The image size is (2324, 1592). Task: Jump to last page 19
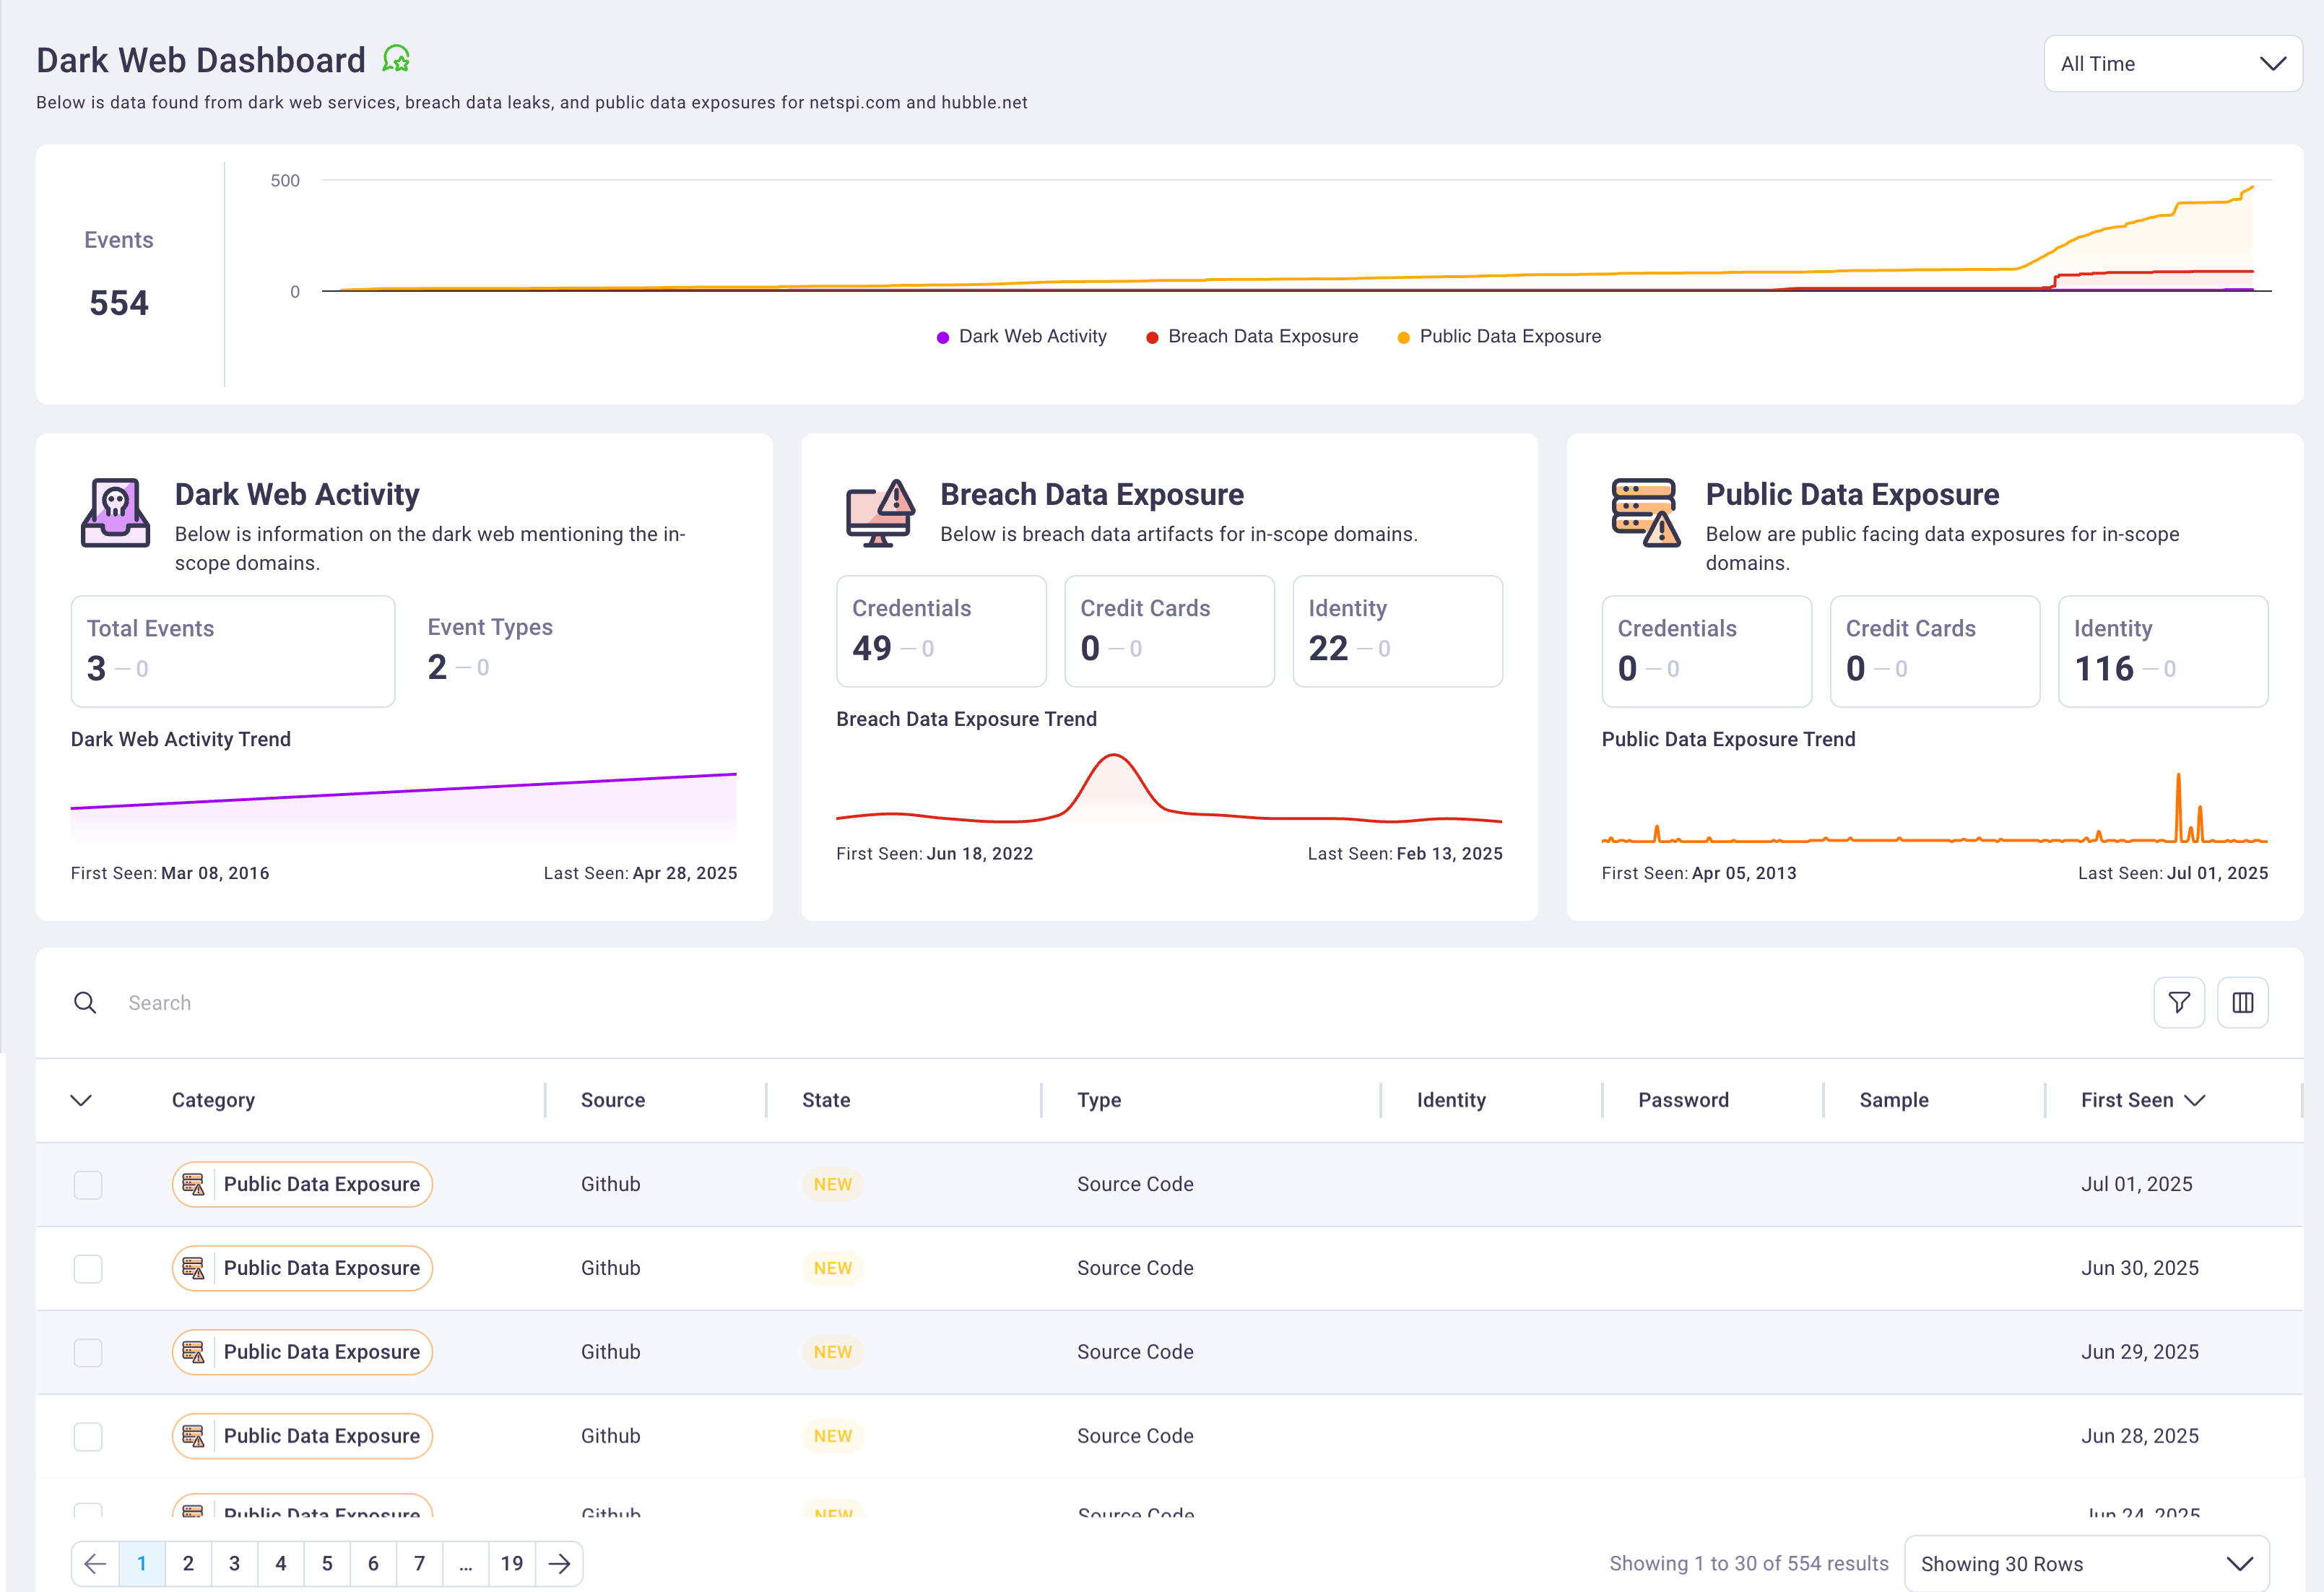[x=512, y=1563]
